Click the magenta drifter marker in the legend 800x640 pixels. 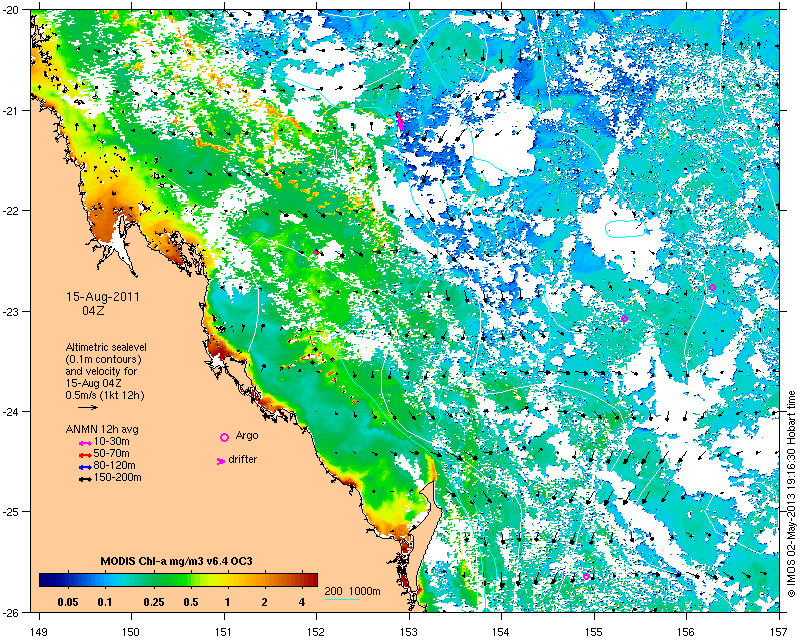click(221, 461)
